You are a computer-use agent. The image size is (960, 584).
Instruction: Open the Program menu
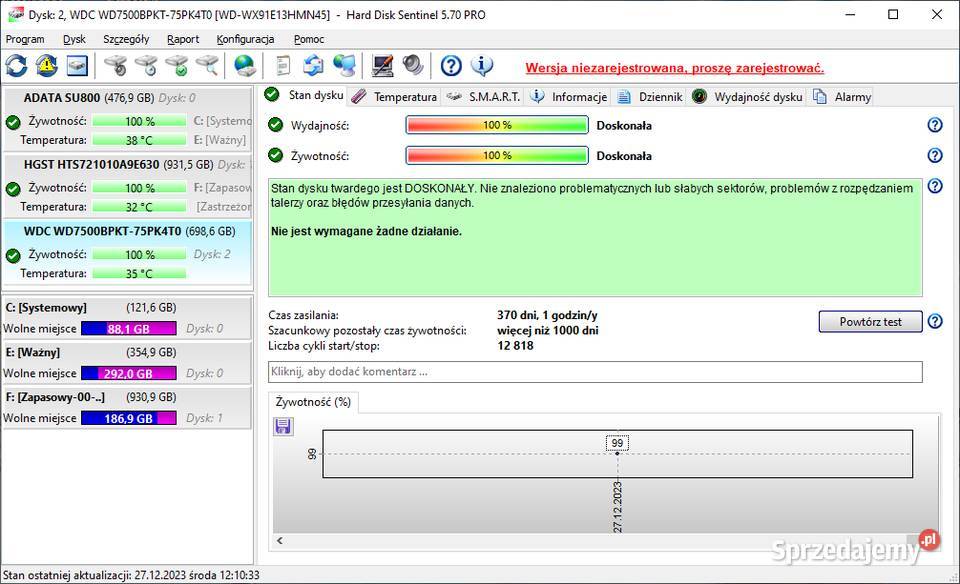25,39
